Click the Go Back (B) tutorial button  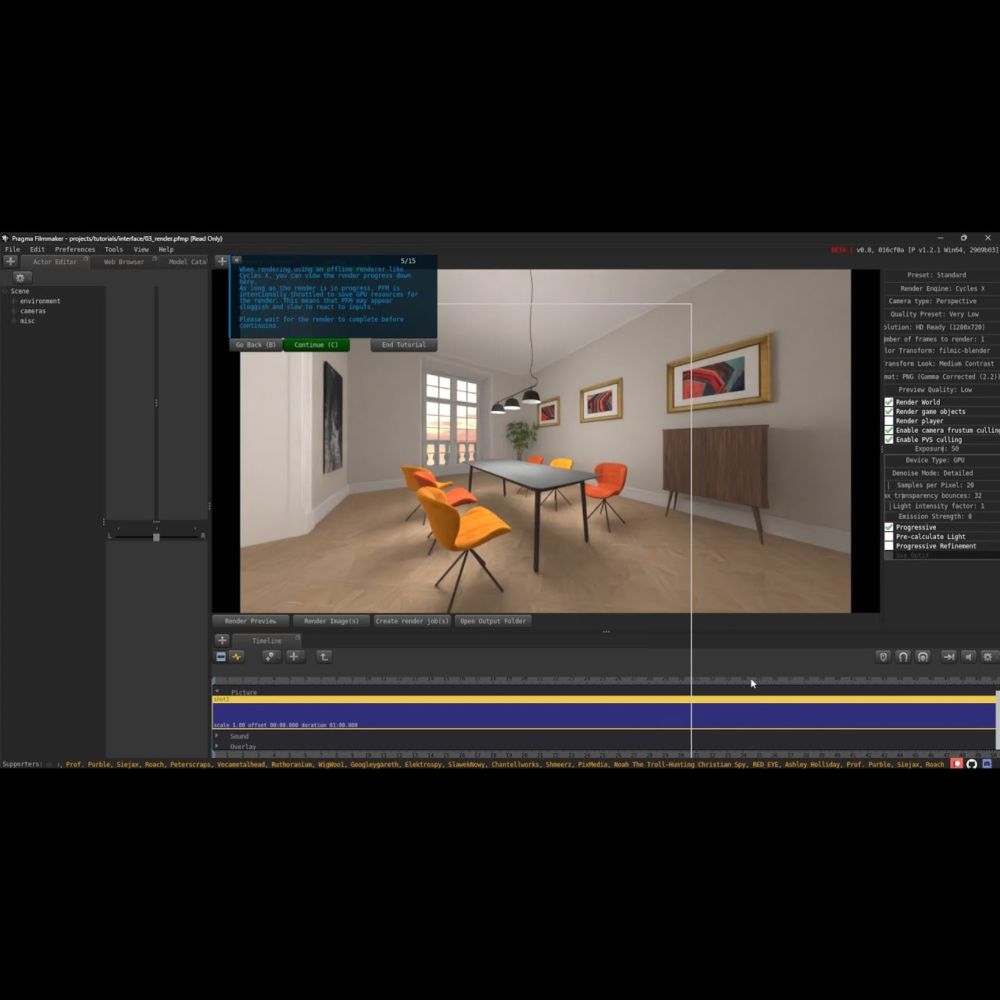click(x=256, y=344)
